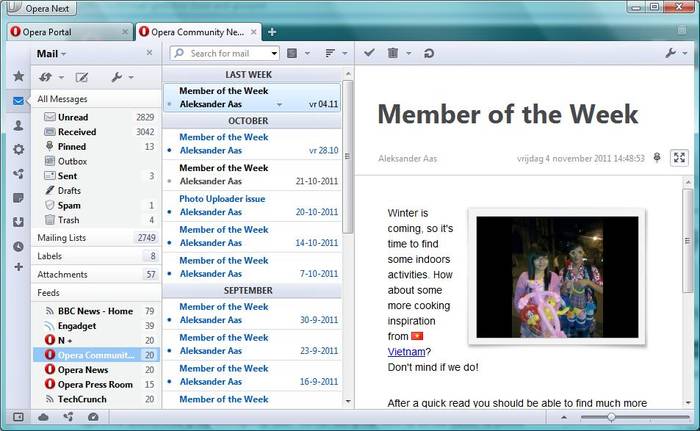
Task: Pin the message using the pin icon
Action: (657, 157)
